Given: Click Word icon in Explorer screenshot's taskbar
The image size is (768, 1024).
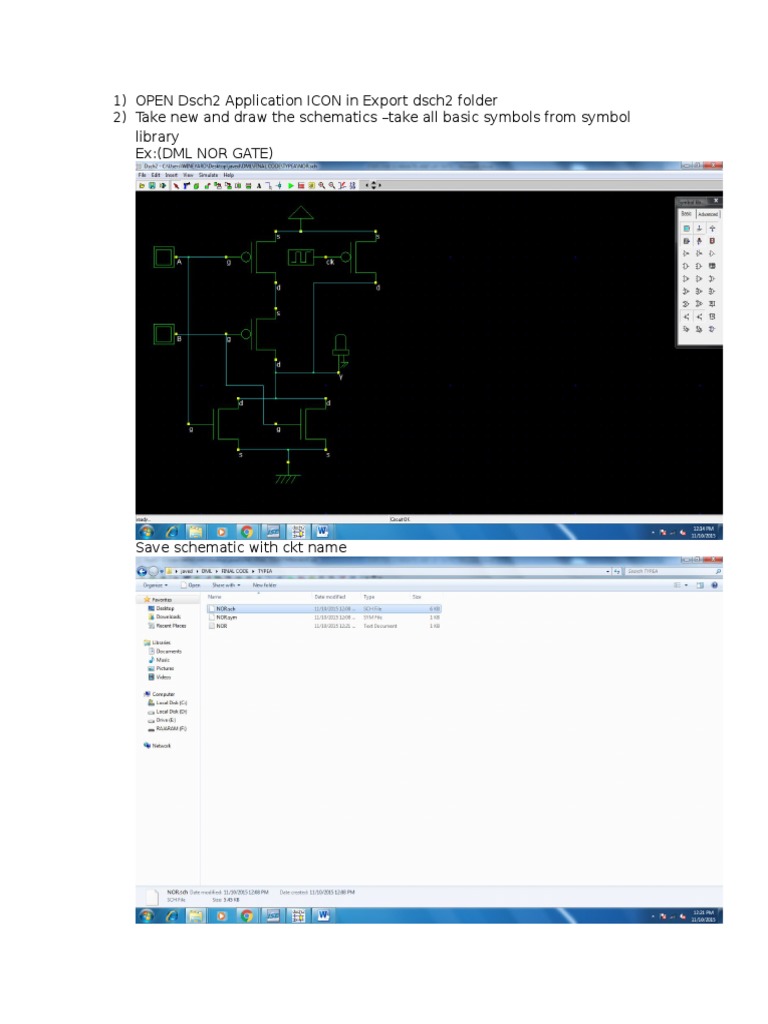Looking at the screenshot, I should point(323,916).
